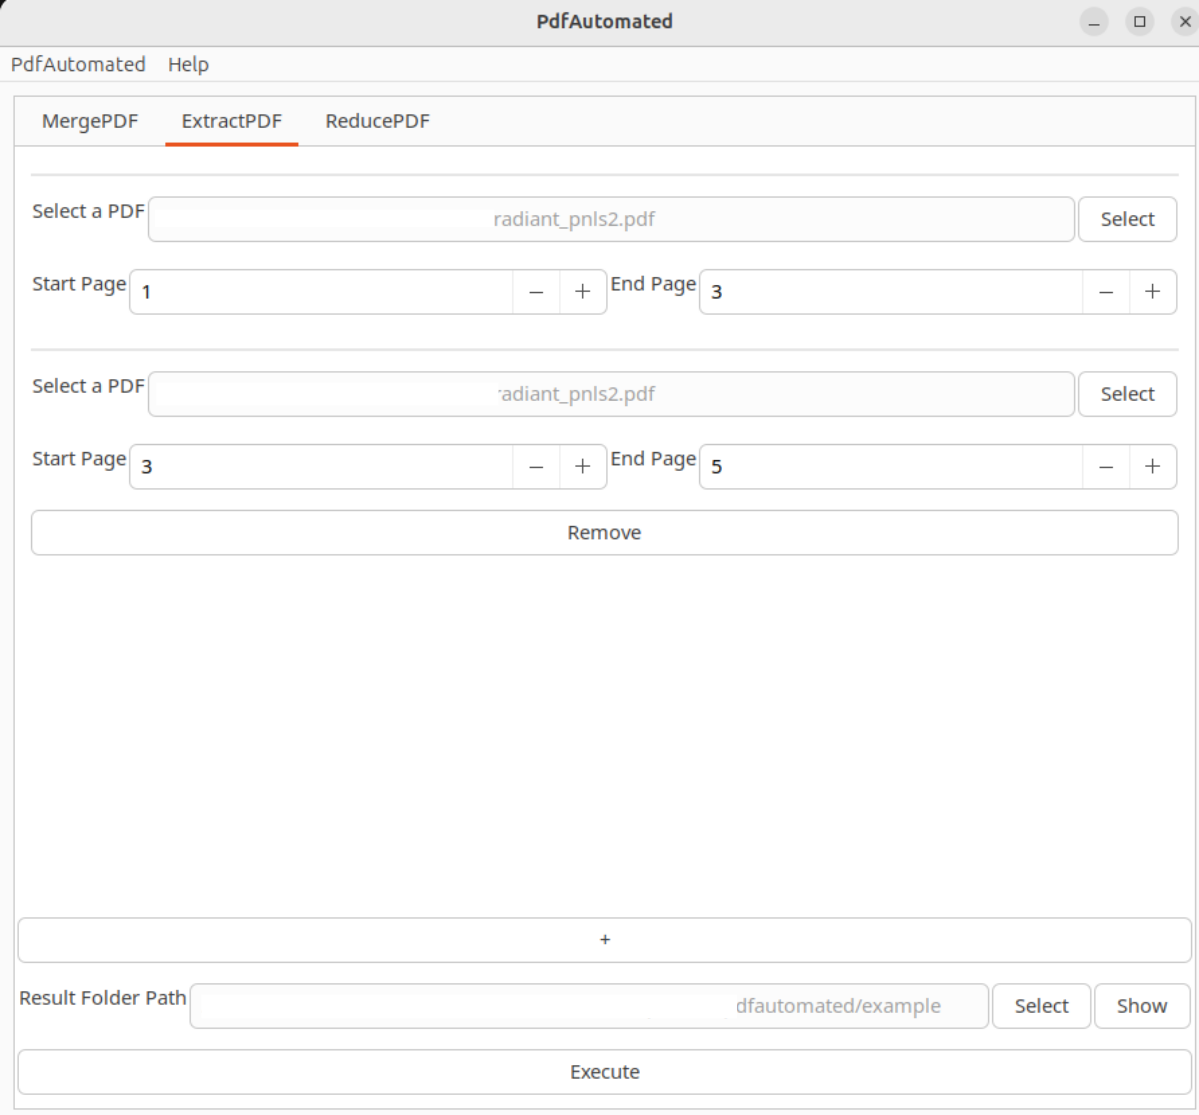Open the PdfAutomated menu
The width and height of the screenshot is (1199, 1115).
click(78, 64)
